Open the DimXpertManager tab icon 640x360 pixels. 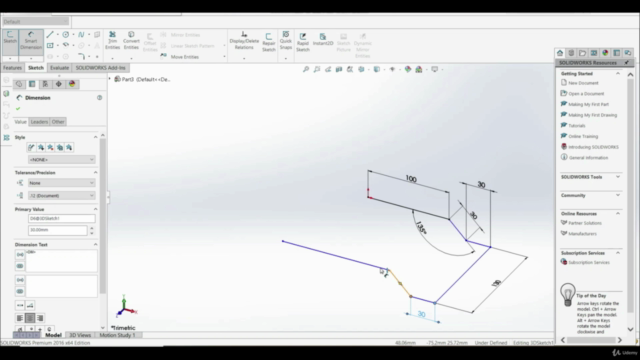pyautogui.click(x=58, y=84)
